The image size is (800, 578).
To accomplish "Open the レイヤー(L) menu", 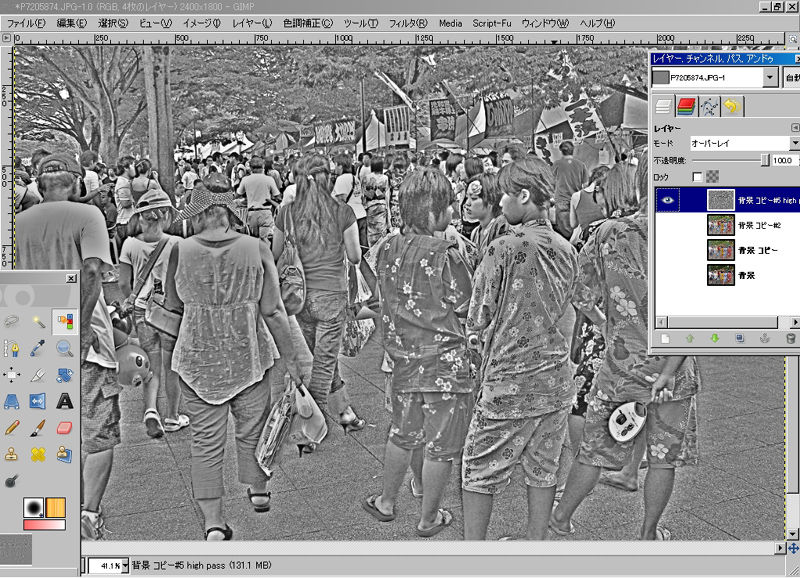I will coord(252,23).
